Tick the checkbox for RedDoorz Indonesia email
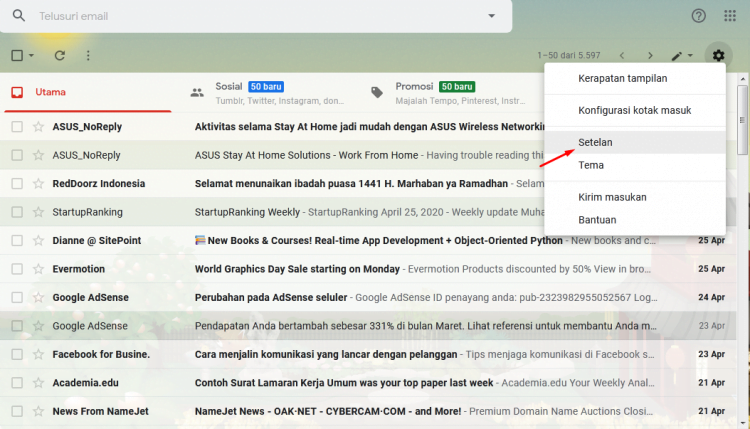The width and height of the screenshot is (750, 429). [x=17, y=184]
